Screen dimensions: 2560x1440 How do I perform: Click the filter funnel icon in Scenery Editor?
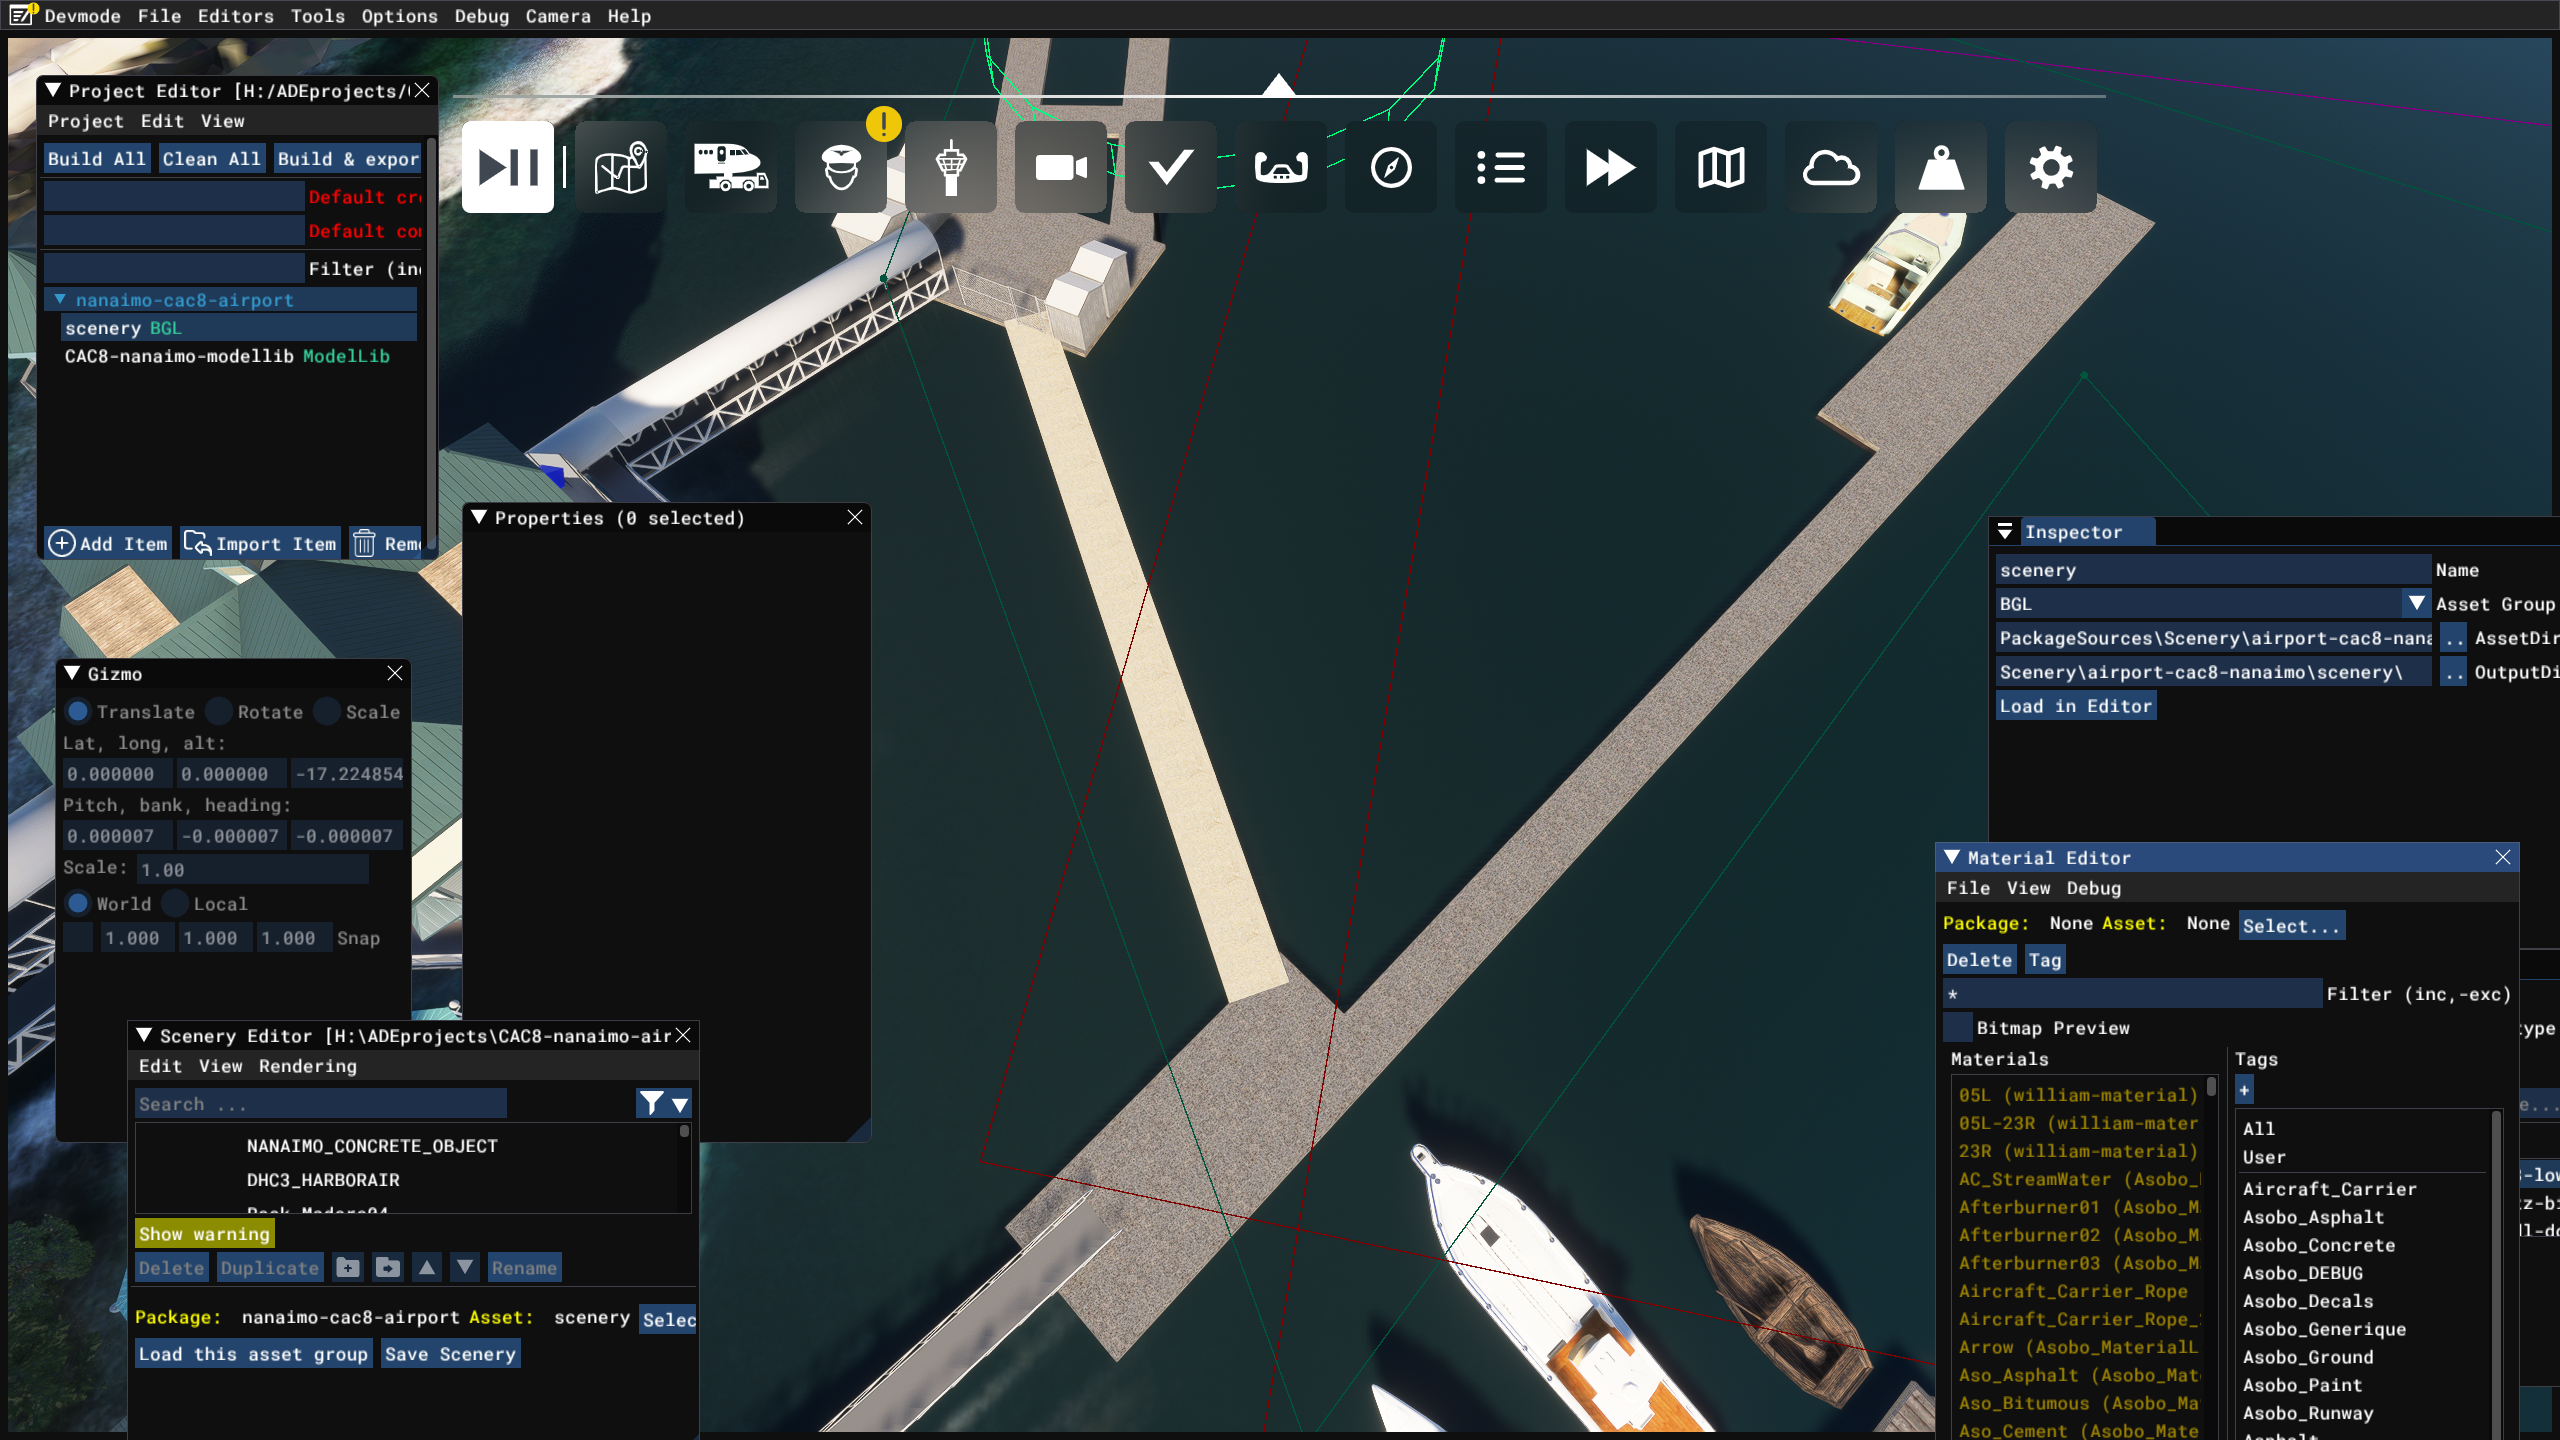651,1103
